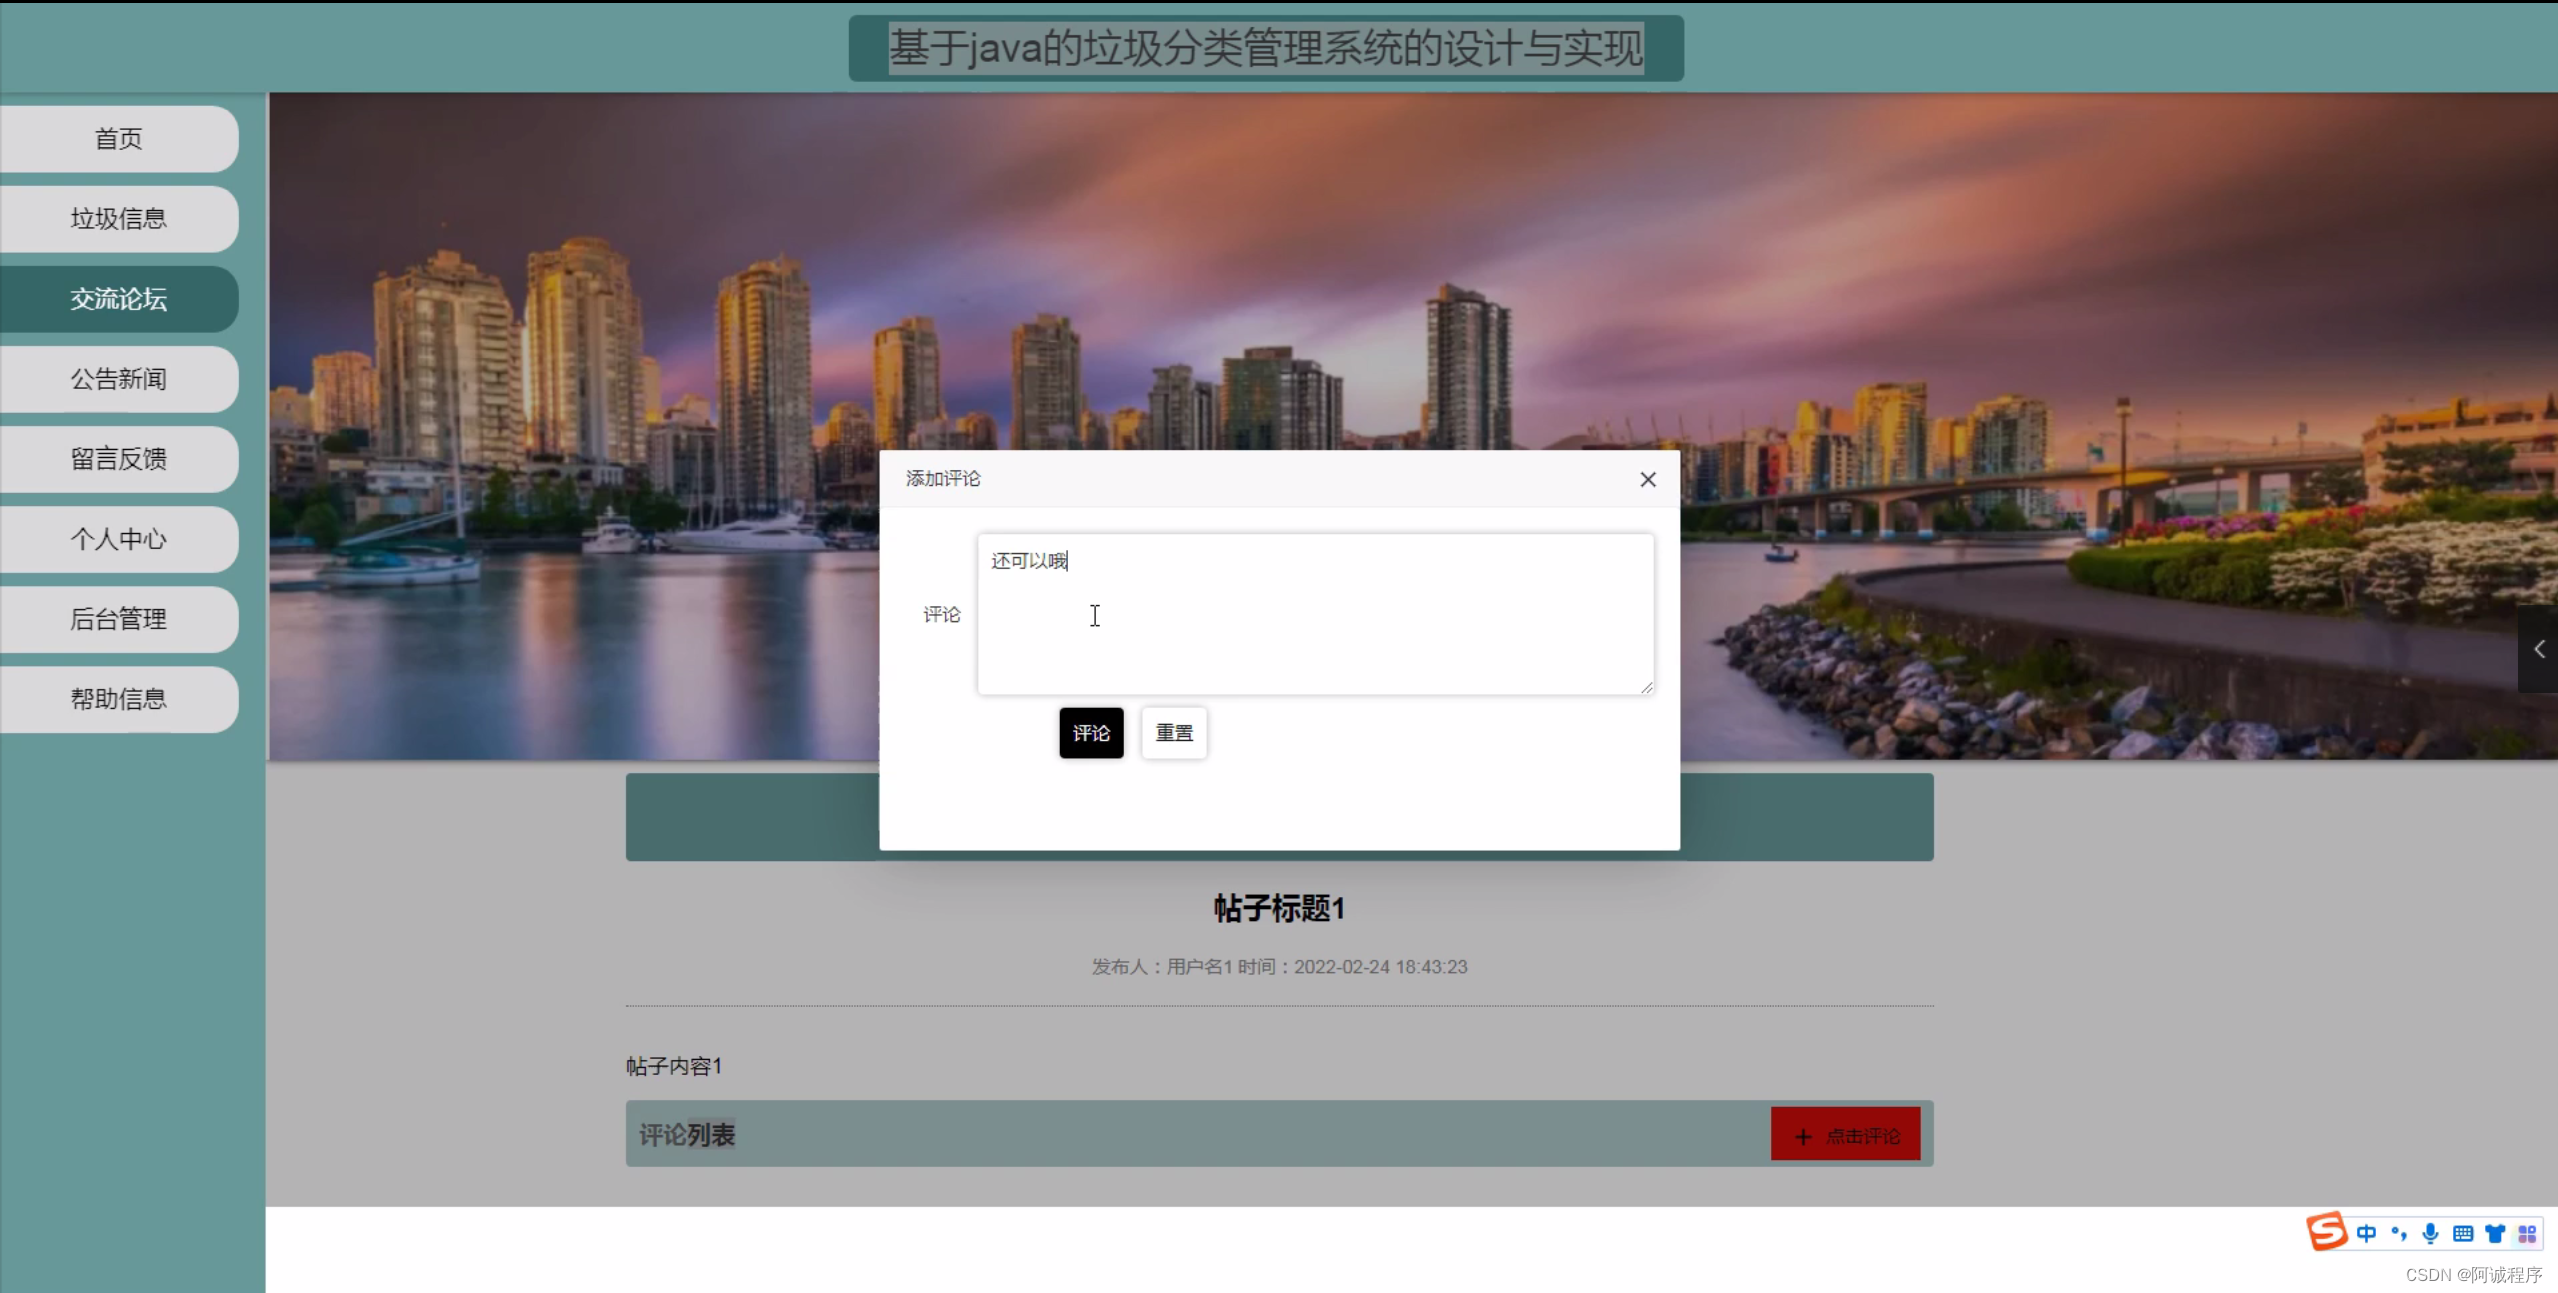Open Sogou skin settings via shirt icon
The image size is (2558, 1293).
pos(2495,1232)
